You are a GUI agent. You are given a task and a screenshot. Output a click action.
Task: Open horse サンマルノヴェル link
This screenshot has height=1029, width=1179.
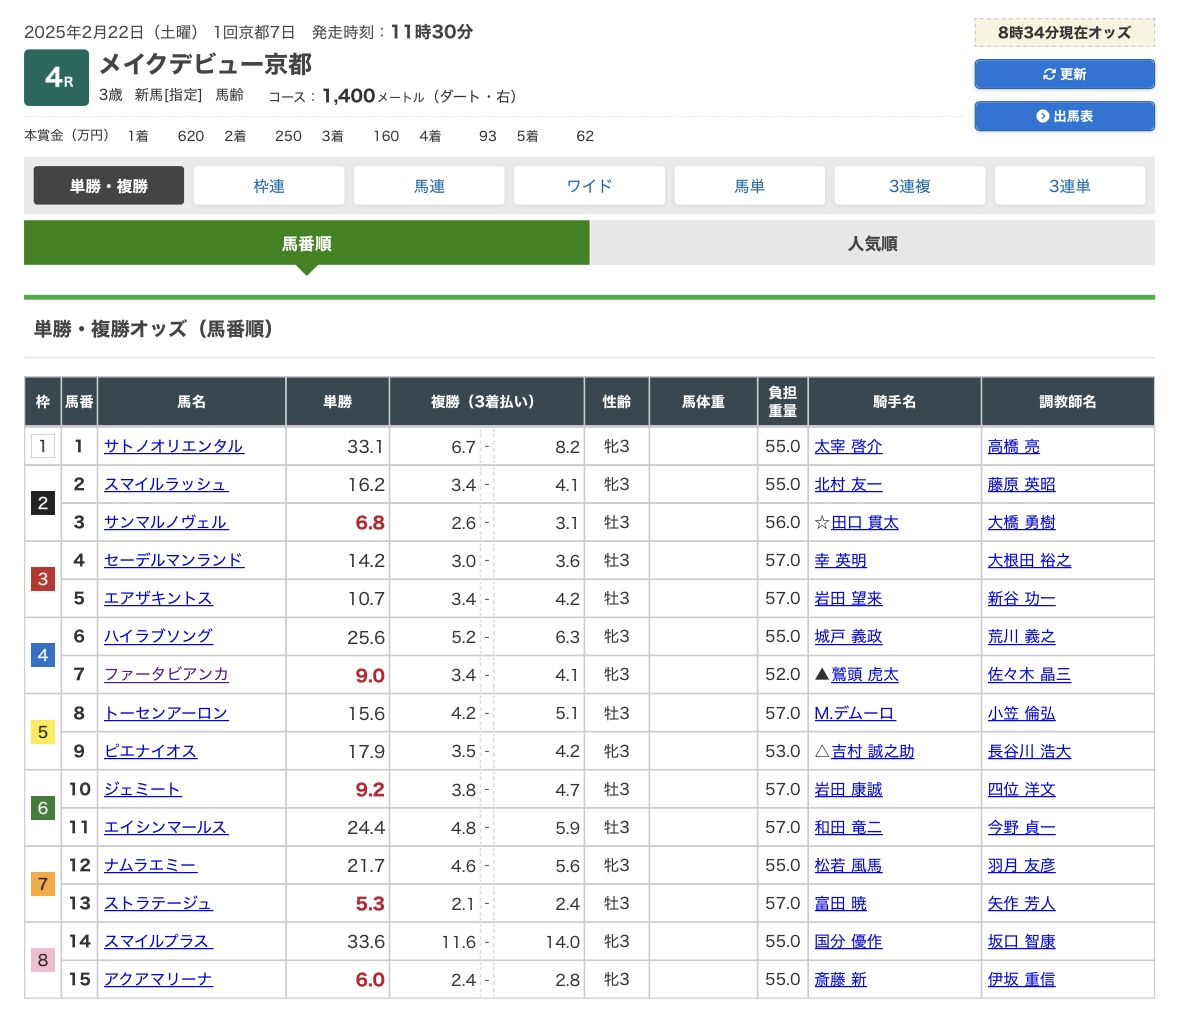[x=166, y=522]
